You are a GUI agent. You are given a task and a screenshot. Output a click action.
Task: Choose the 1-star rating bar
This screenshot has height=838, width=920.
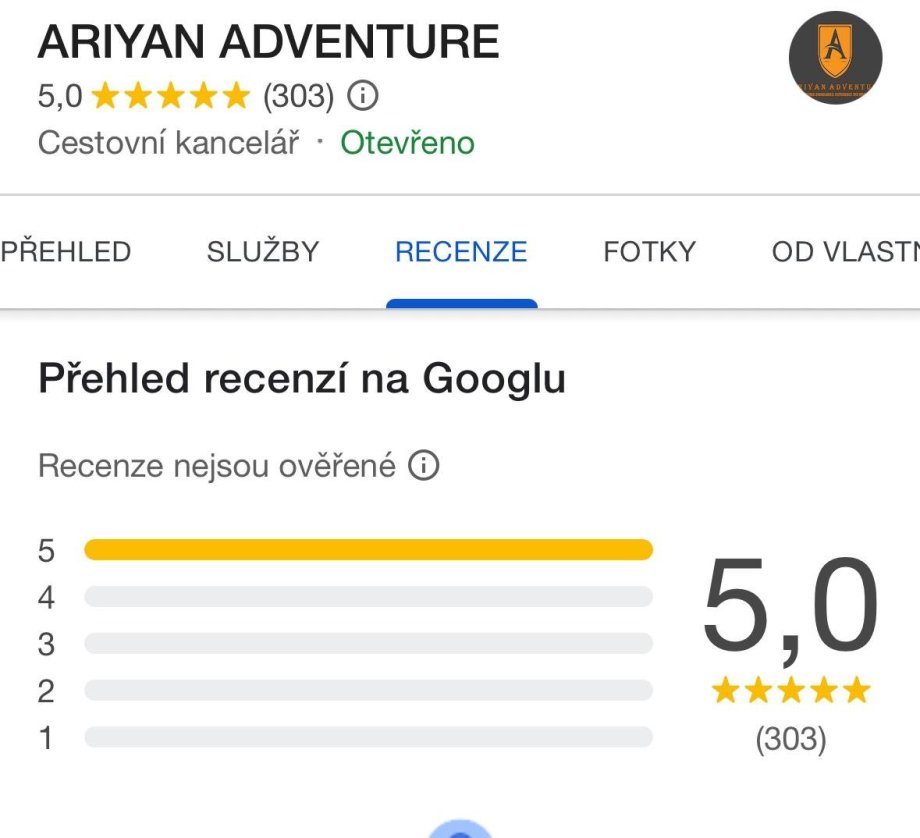click(x=368, y=738)
